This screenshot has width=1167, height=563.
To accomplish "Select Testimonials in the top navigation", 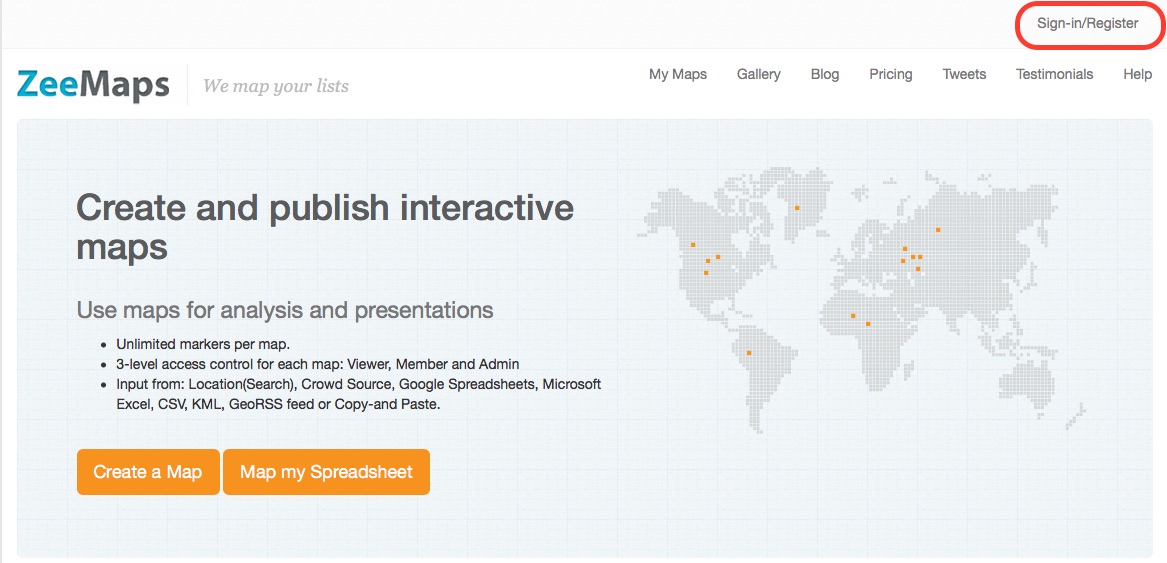I will (1054, 74).
